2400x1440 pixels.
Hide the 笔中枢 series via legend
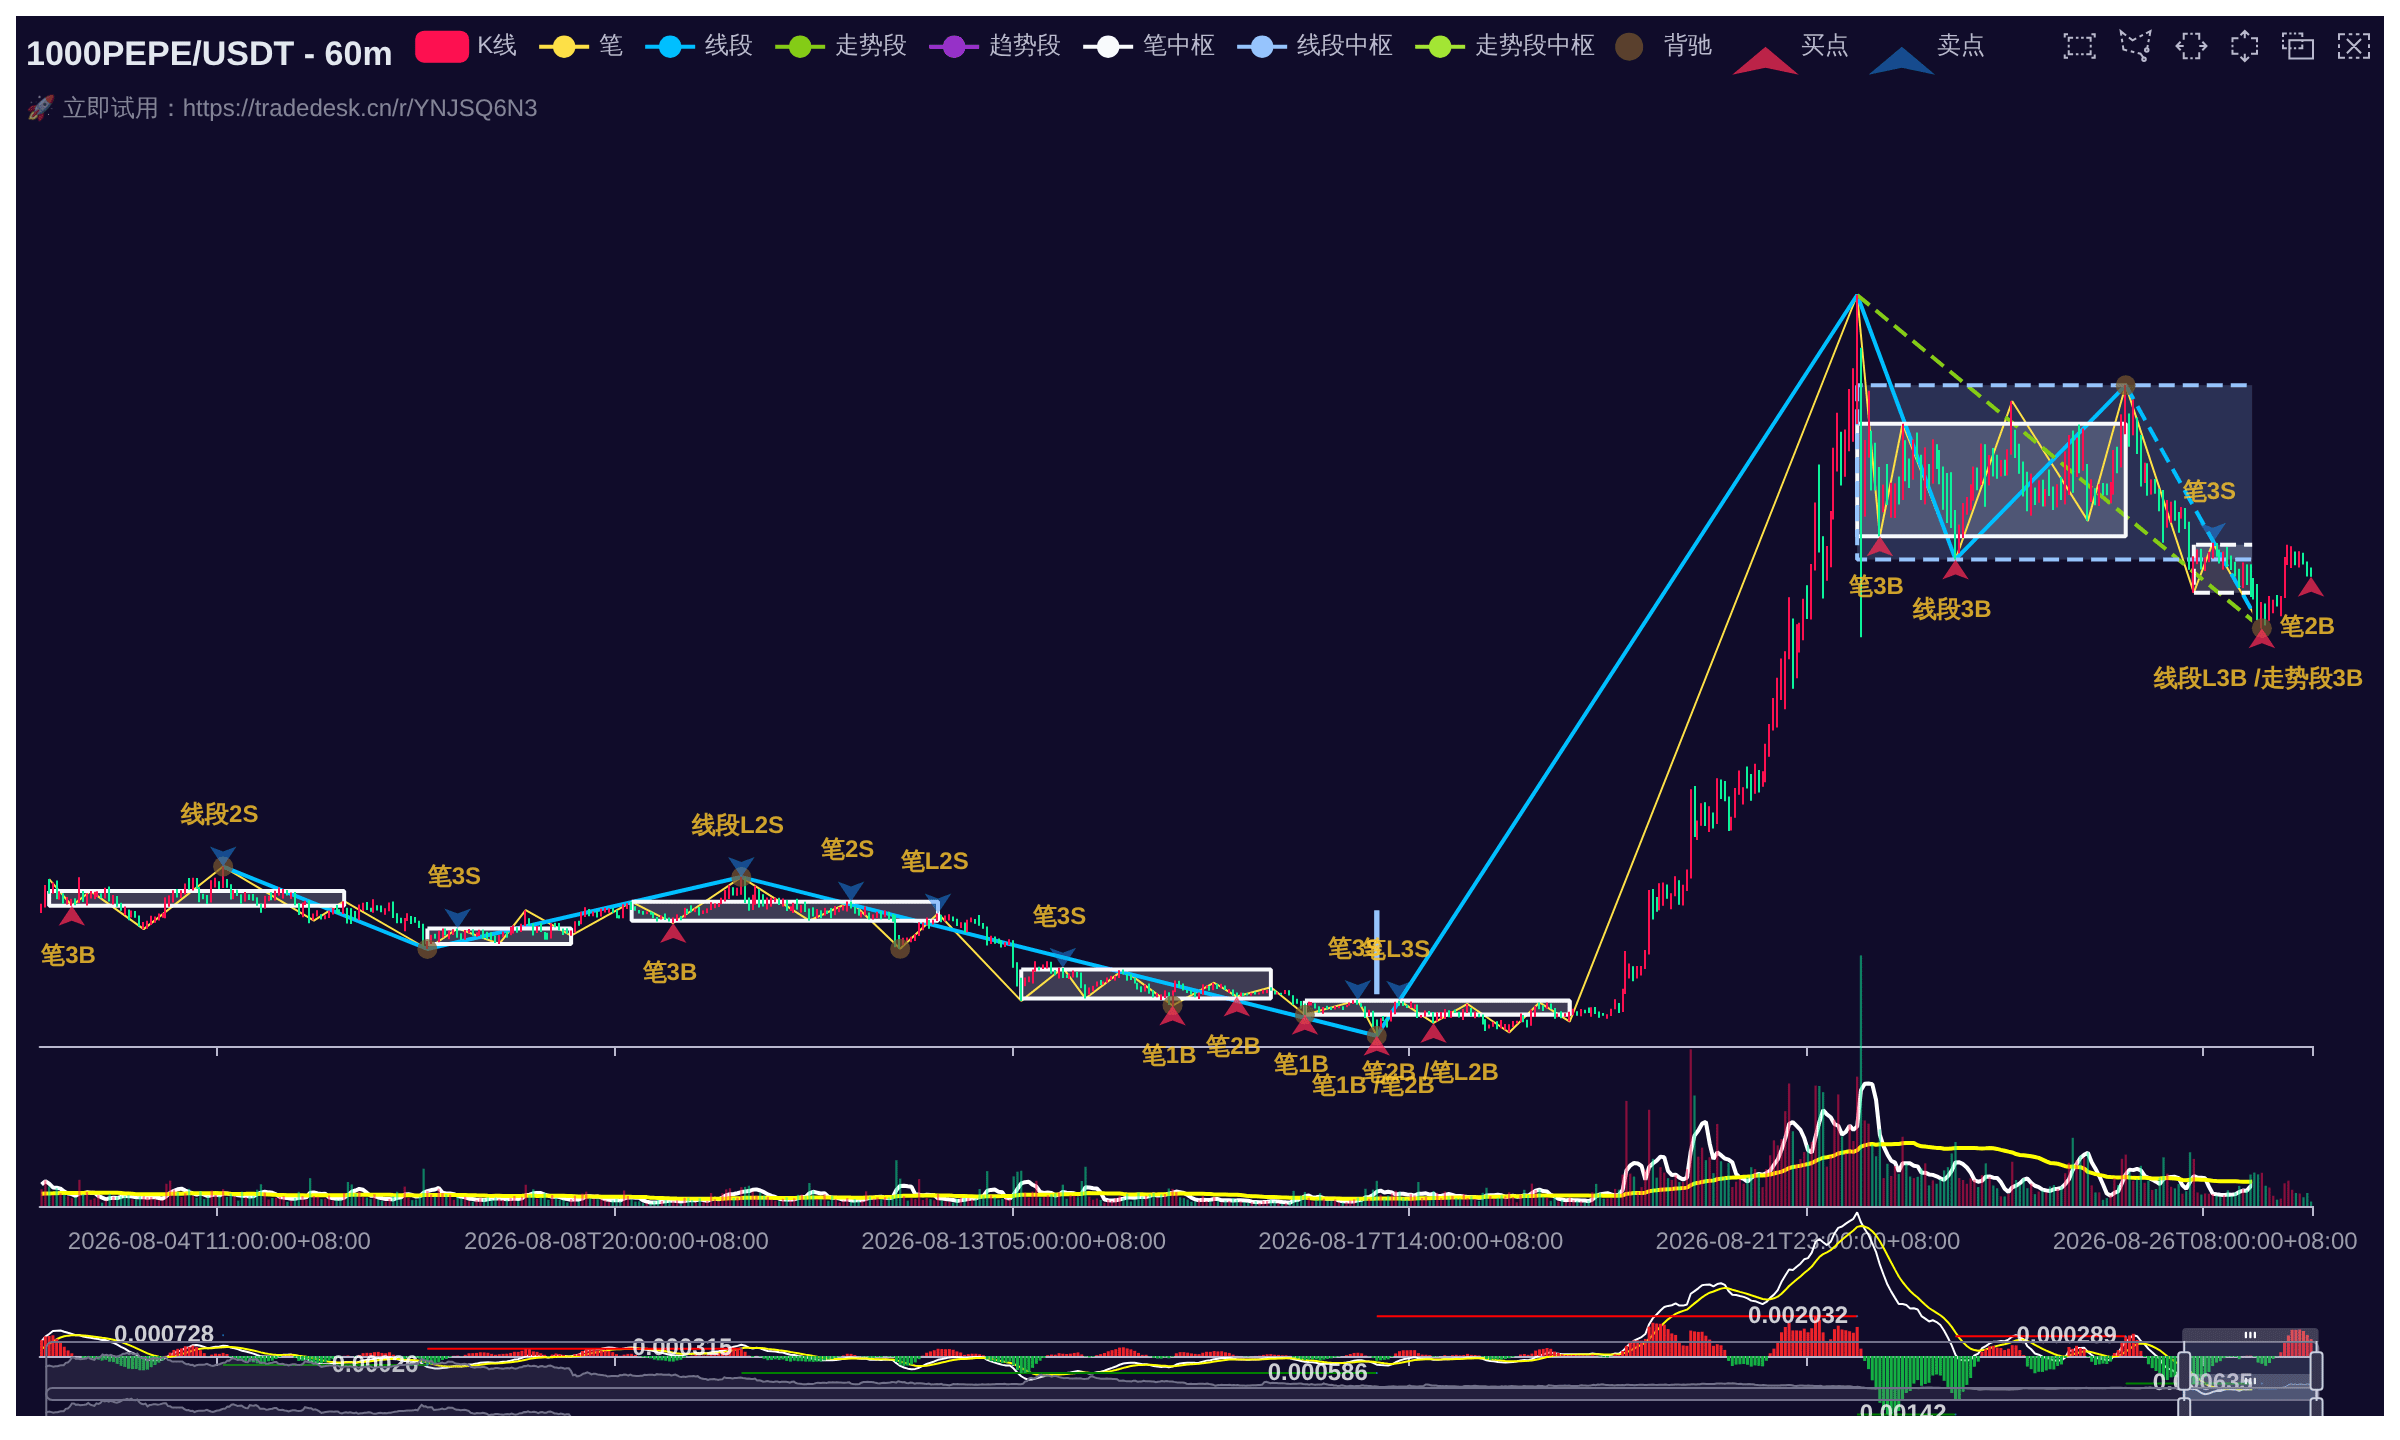click(1149, 46)
